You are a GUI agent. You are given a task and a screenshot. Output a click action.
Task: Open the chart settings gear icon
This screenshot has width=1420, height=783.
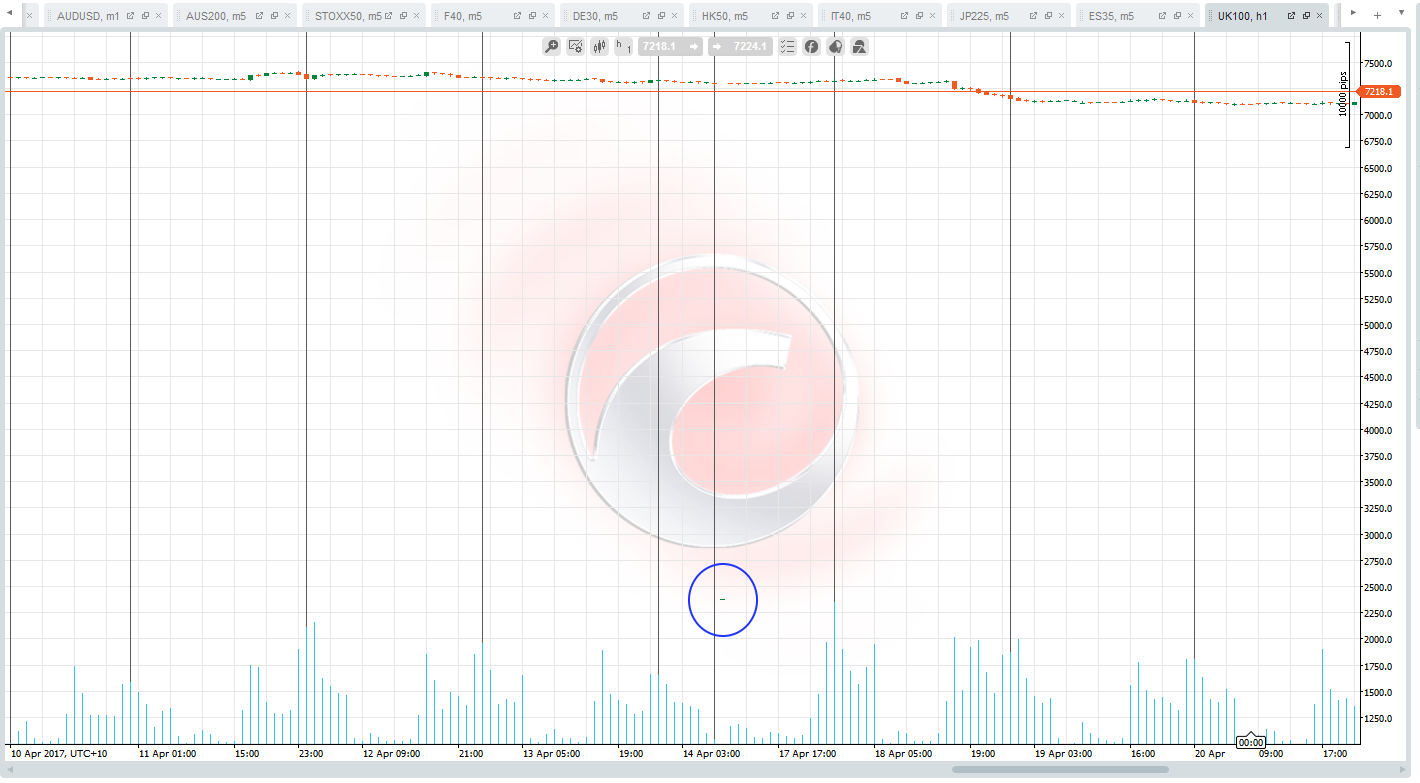(575, 46)
